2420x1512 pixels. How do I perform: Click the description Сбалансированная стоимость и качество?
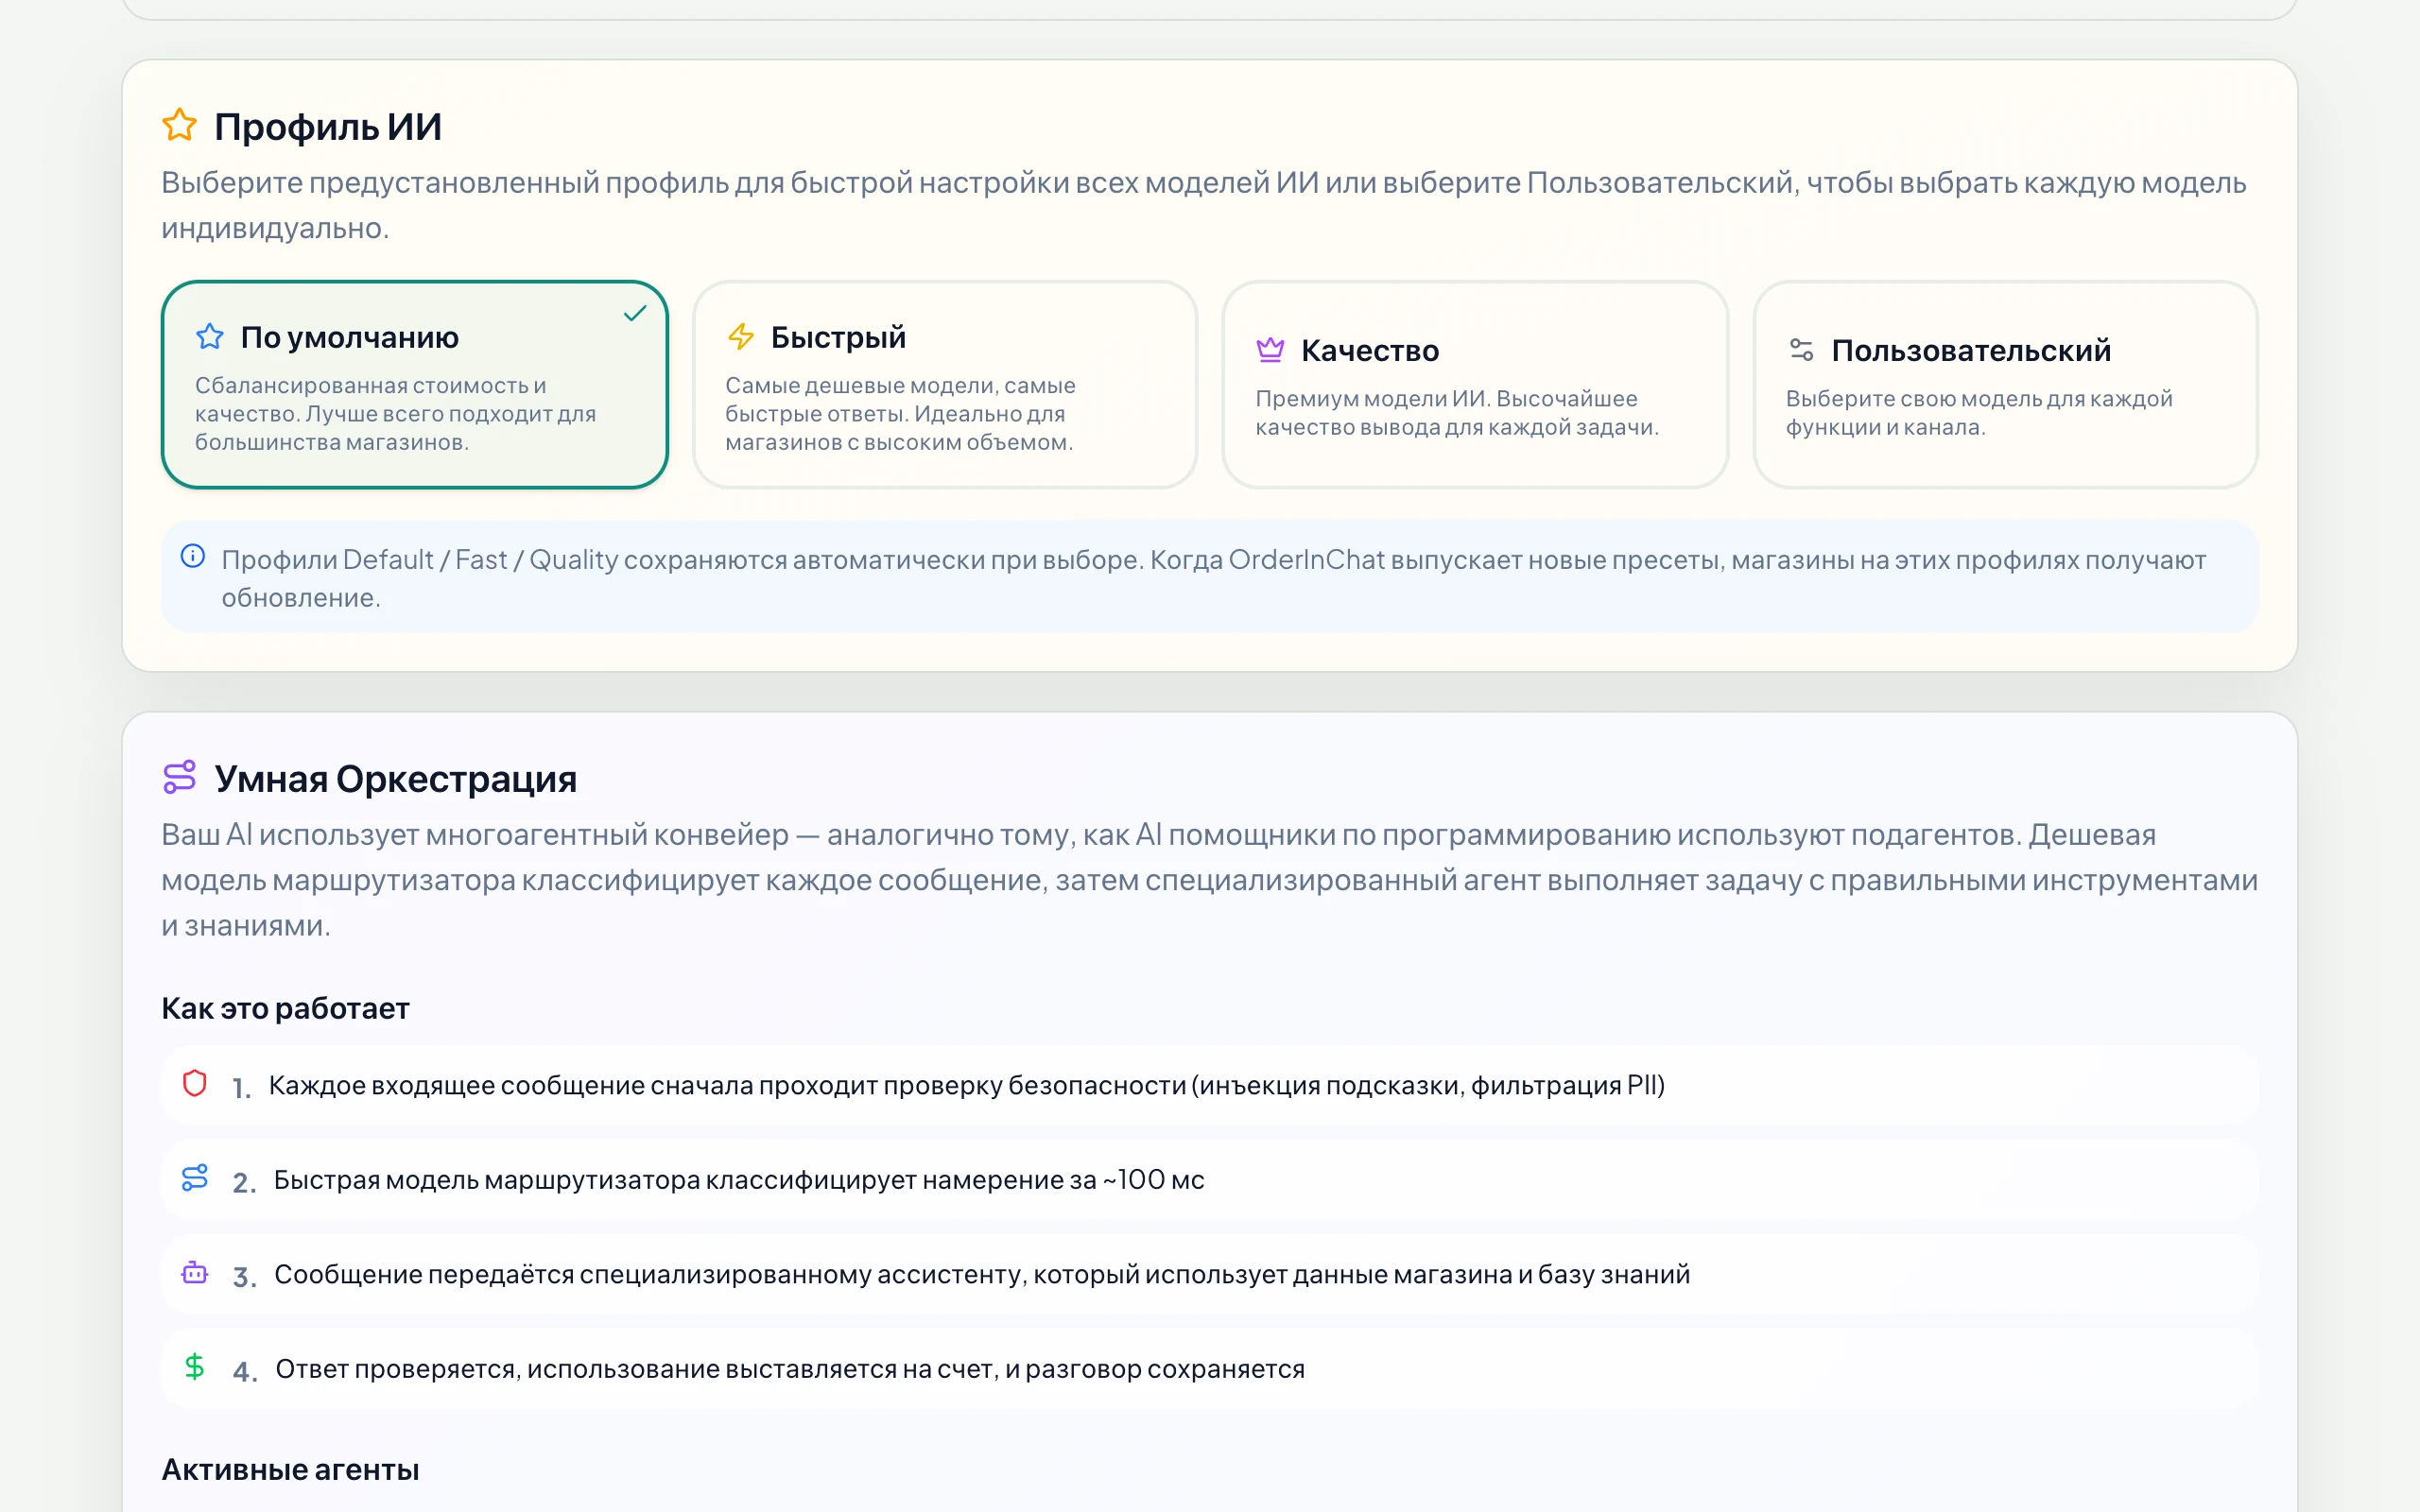pos(395,414)
